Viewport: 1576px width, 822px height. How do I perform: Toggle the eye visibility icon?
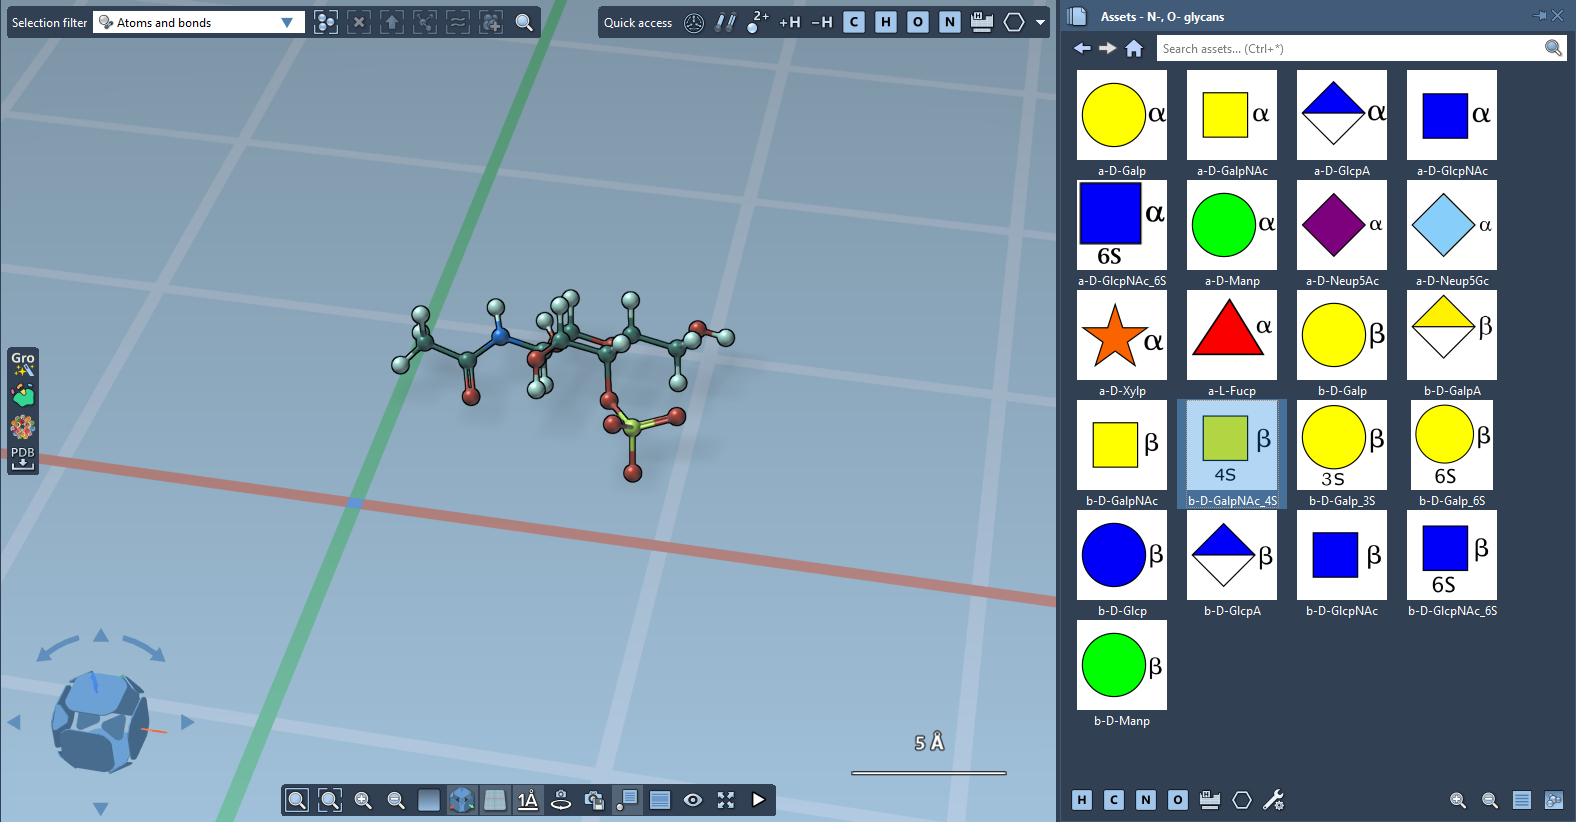click(x=693, y=800)
